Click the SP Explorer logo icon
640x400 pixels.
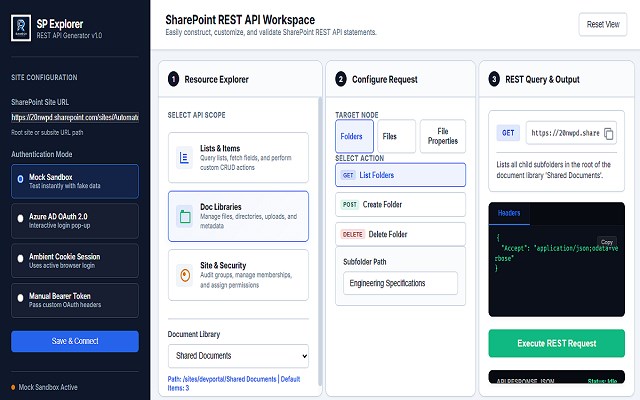click(x=21, y=28)
